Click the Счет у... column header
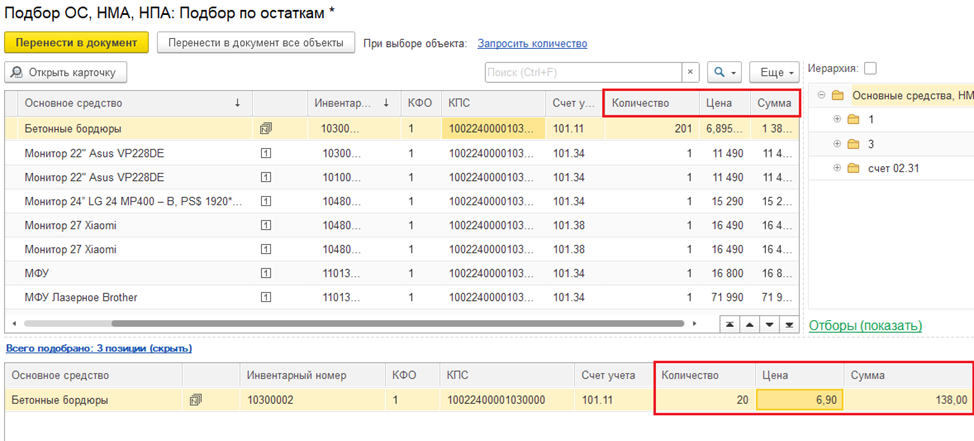Viewport: 974px width, 441px height. pyautogui.click(x=575, y=103)
